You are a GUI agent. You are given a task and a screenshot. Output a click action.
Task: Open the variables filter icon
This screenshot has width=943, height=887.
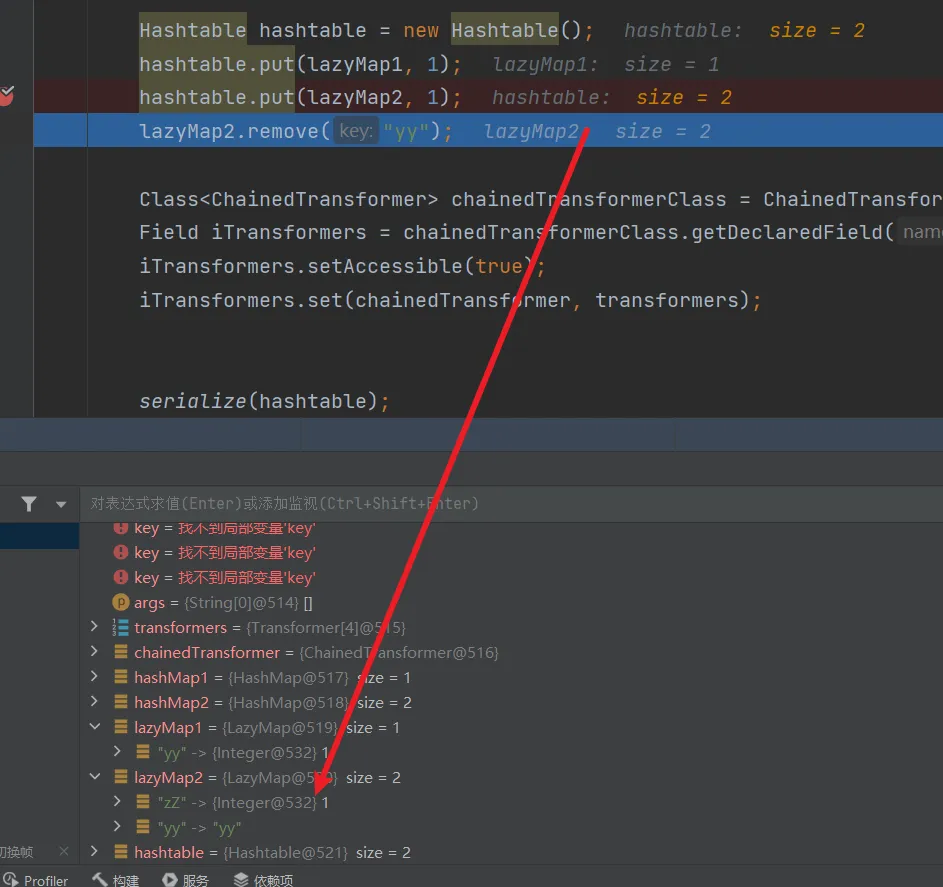point(29,504)
